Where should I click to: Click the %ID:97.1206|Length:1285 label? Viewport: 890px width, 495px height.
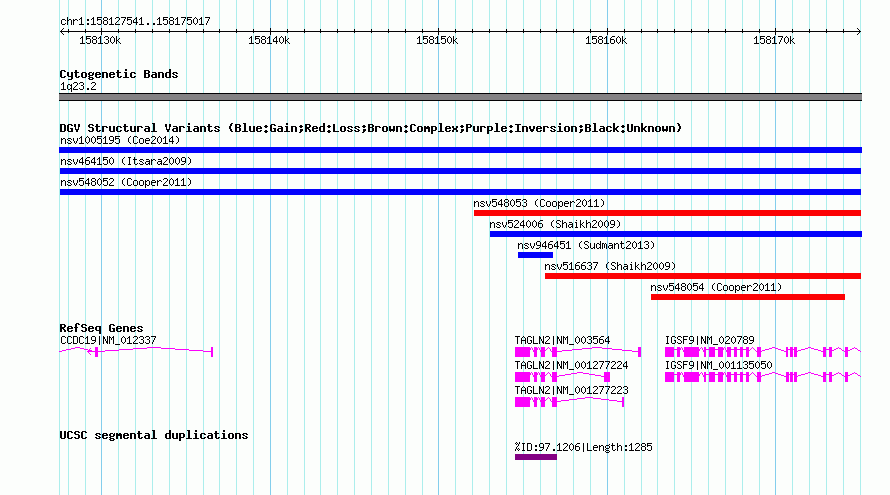pos(583,448)
